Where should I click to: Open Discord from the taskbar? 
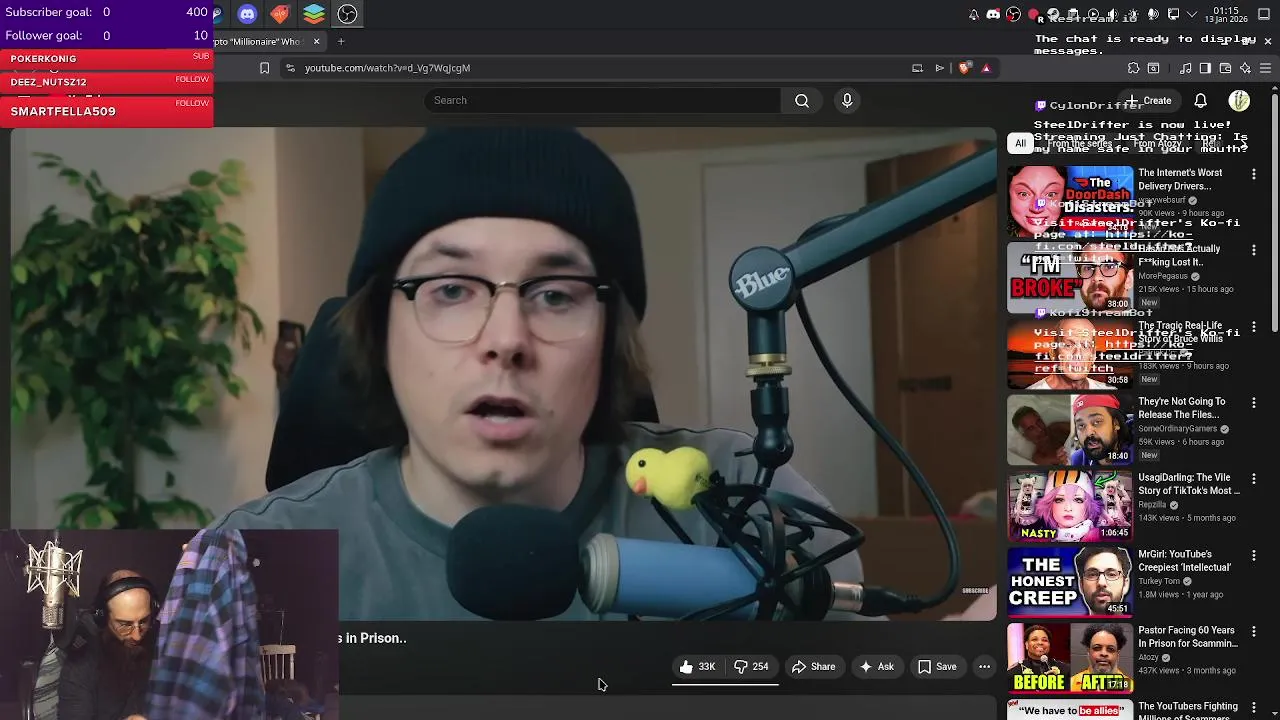point(247,14)
